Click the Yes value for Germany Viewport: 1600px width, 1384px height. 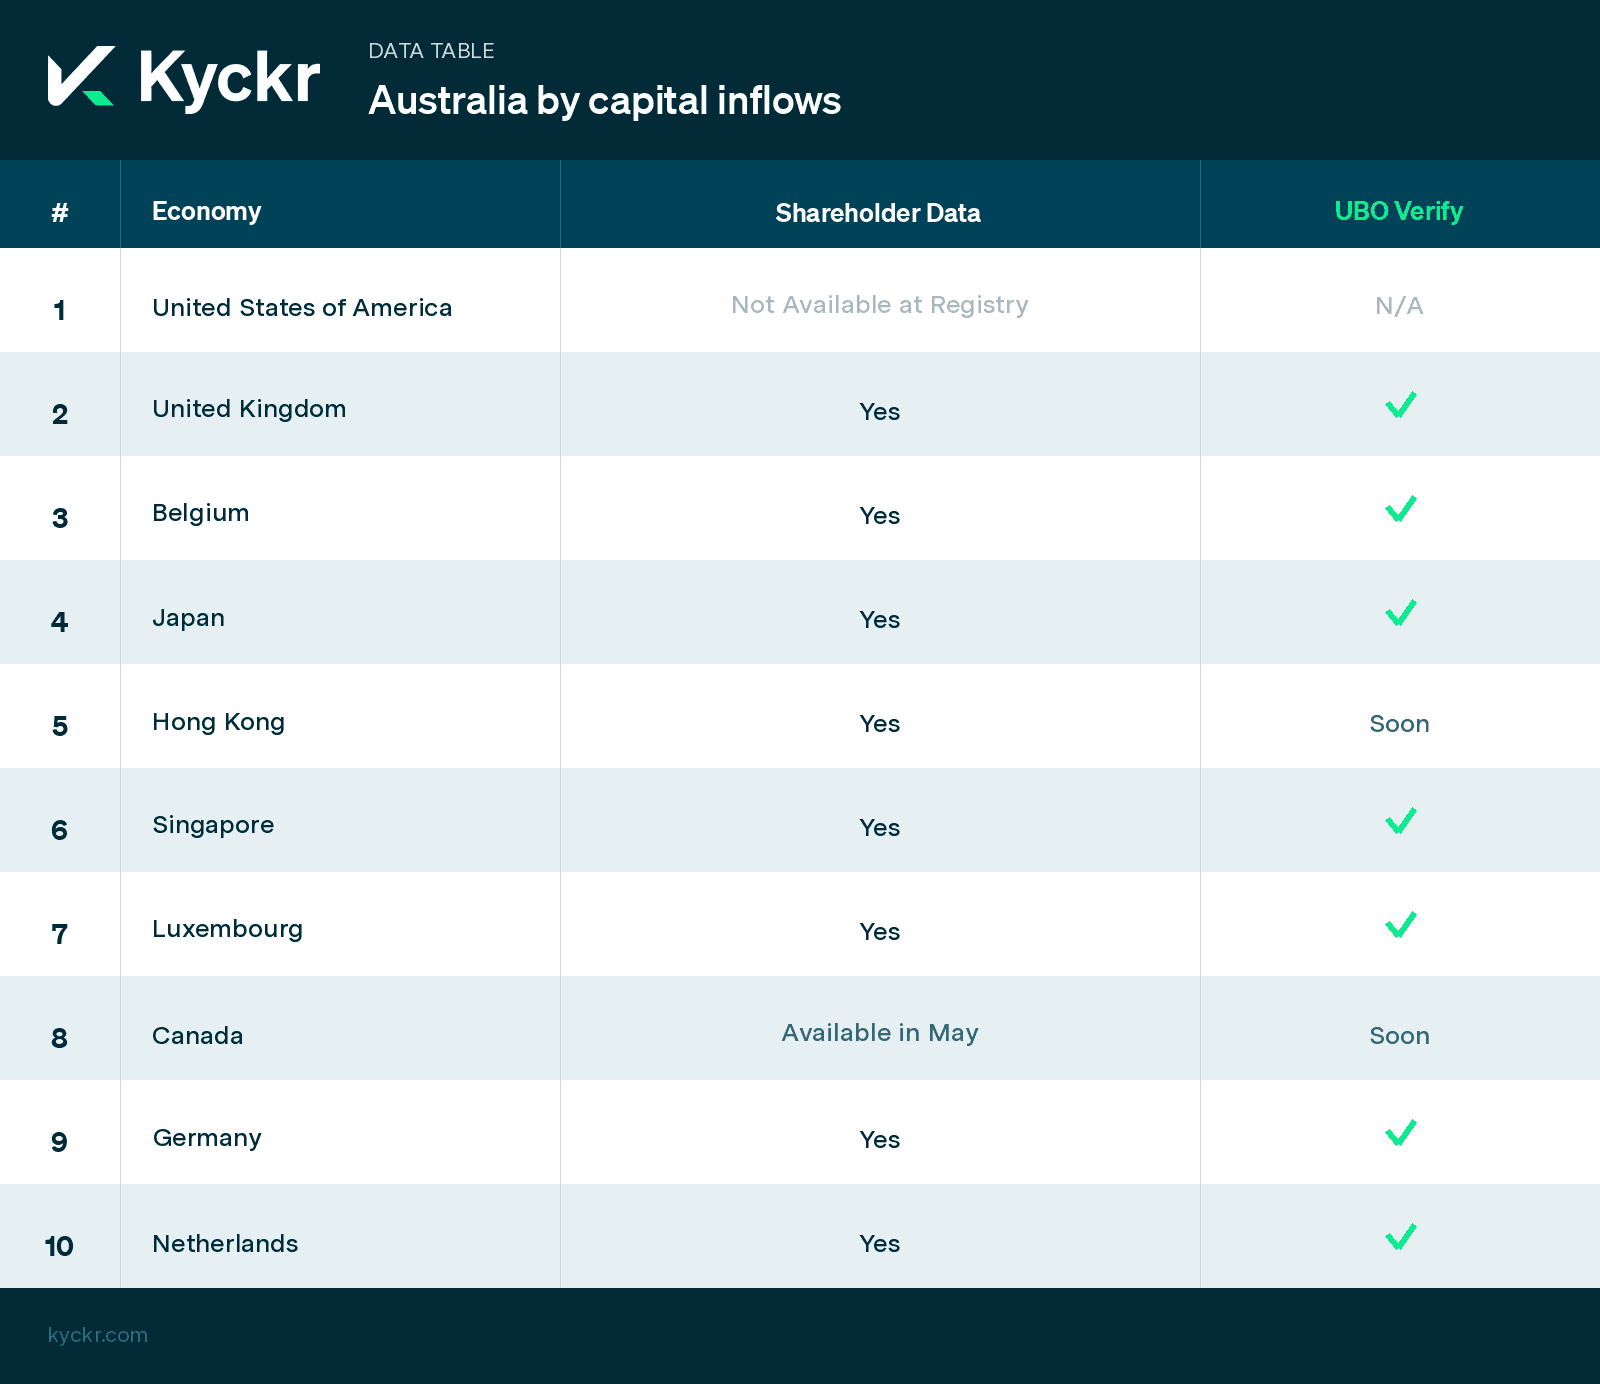click(x=880, y=1140)
